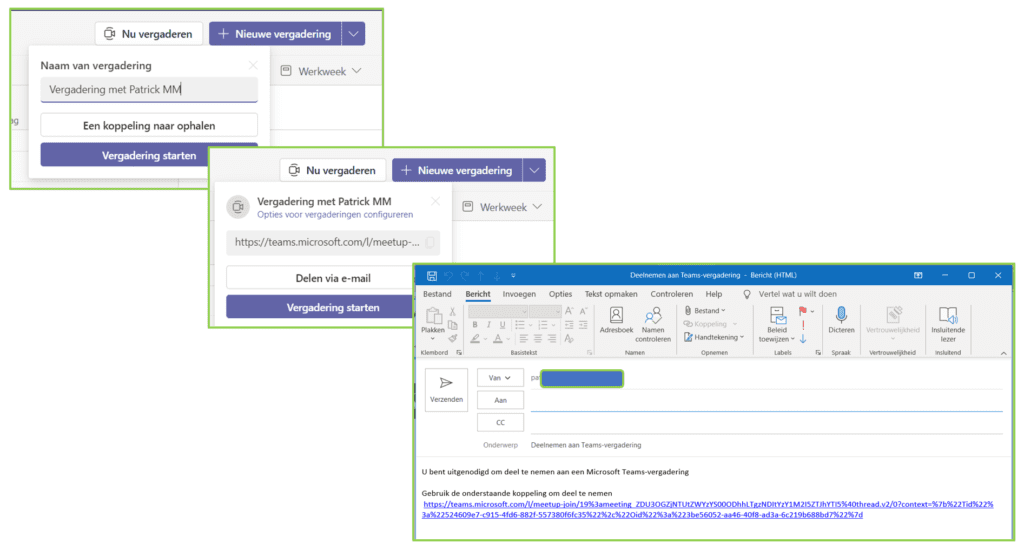1024x556 pixels.
Task: Click the bulleted list icon
Action: tap(520, 325)
